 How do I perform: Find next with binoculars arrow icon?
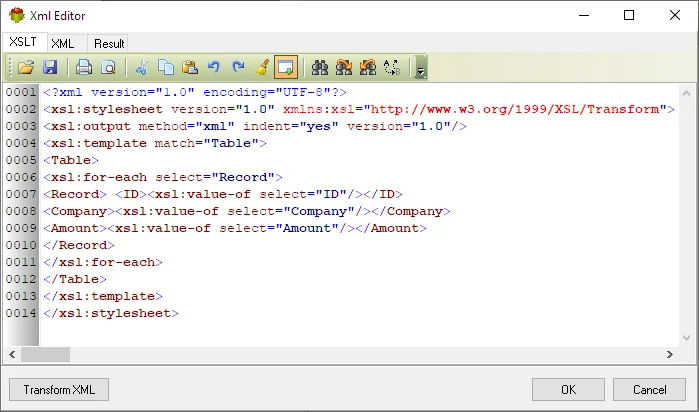pyautogui.click(x=344, y=67)
